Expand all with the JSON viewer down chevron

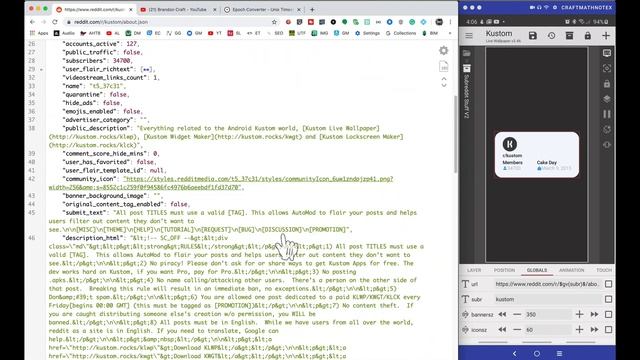(x=444, y=85)
